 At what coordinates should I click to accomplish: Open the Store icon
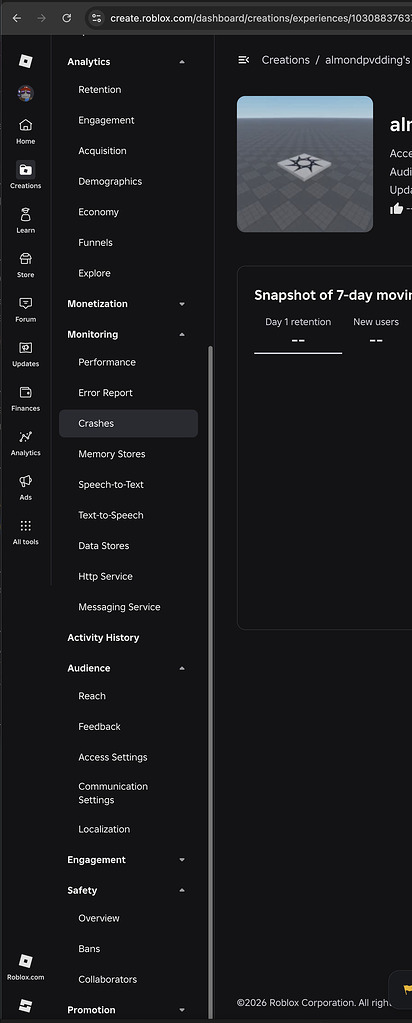(25, 264)
